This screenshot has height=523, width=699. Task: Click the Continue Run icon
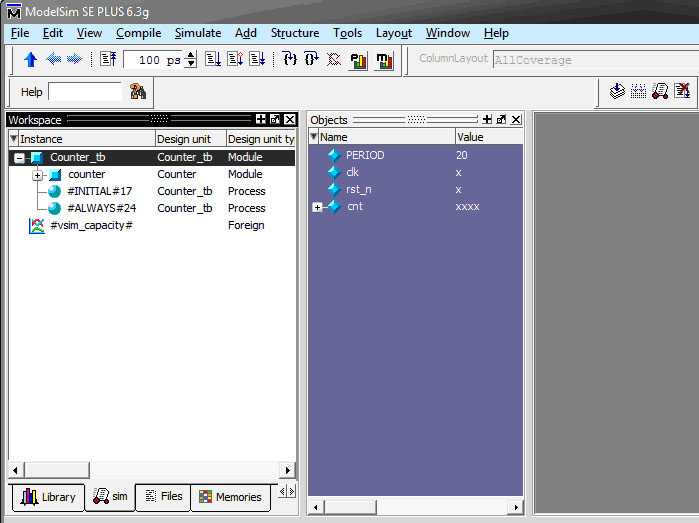click(x=235, y=59)
